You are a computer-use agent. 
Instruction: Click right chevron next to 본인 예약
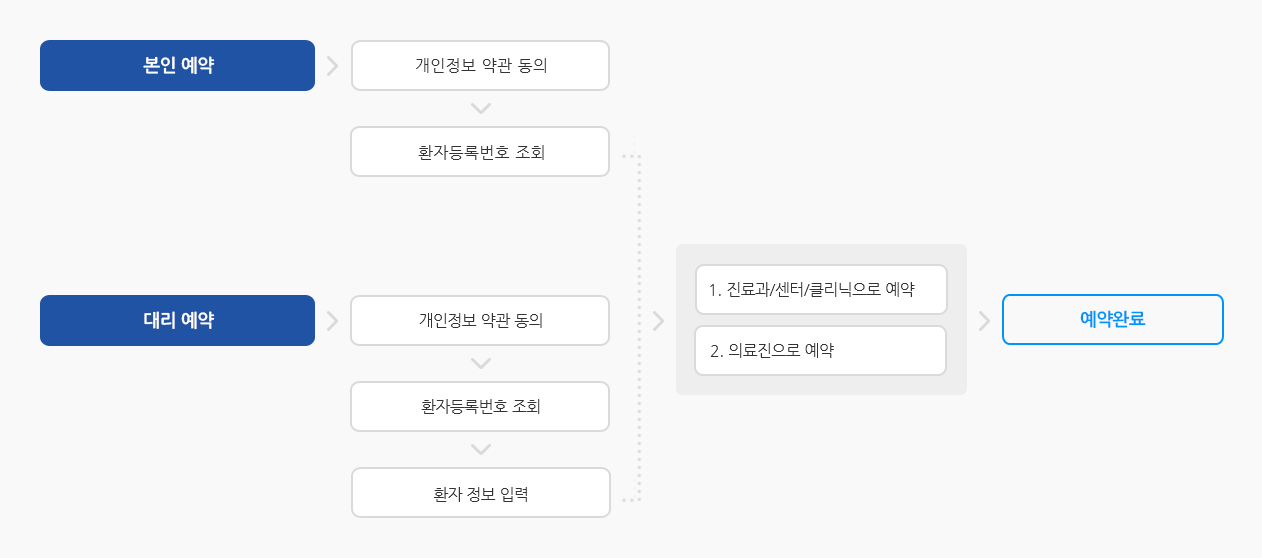[332, 66]
